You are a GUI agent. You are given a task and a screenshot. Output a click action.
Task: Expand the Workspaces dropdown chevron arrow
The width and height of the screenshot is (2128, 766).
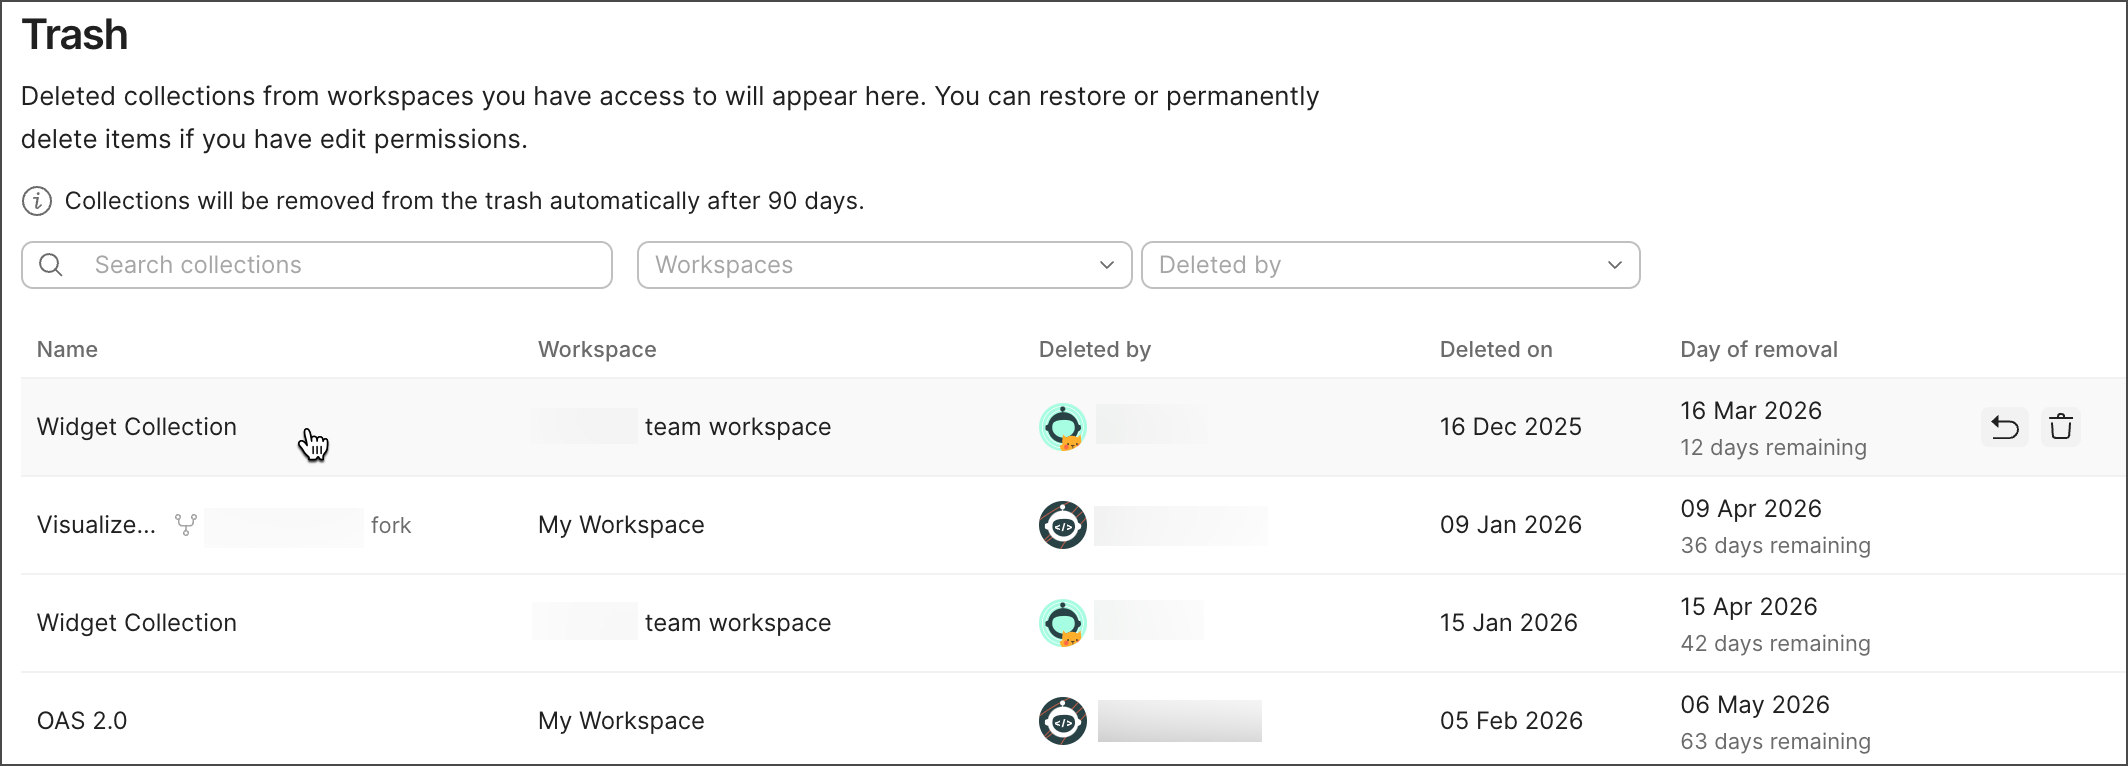click(x=1107, y=265)
